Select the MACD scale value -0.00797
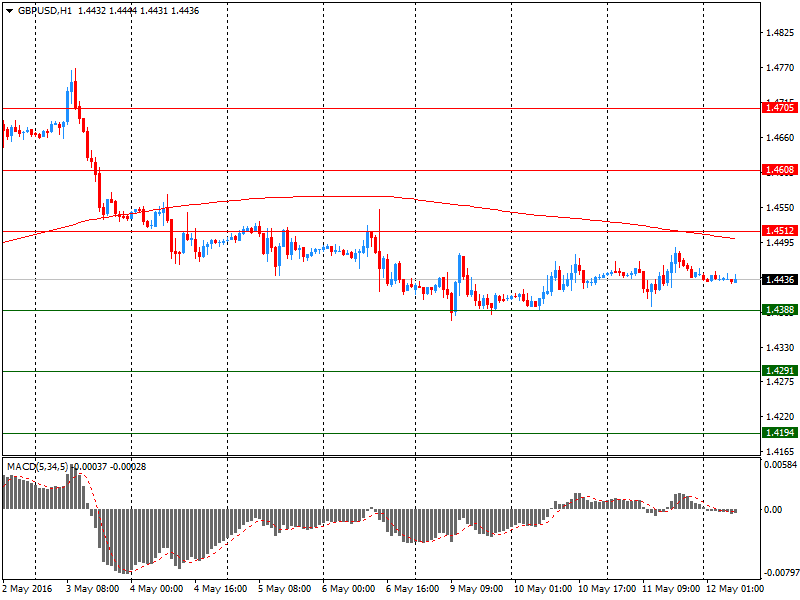Screen dimensions: 800x600 (781, 573)
